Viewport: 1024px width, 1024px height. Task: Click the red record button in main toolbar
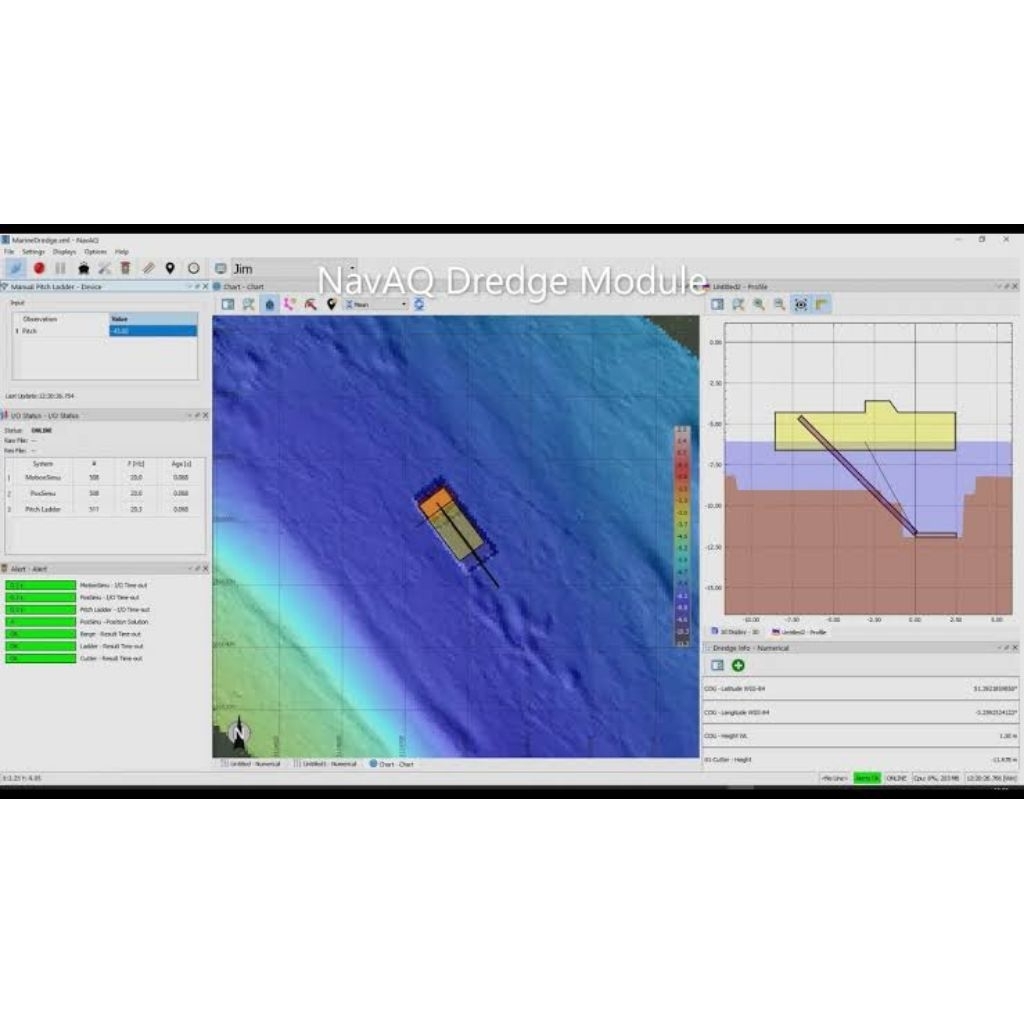point(39,268)
